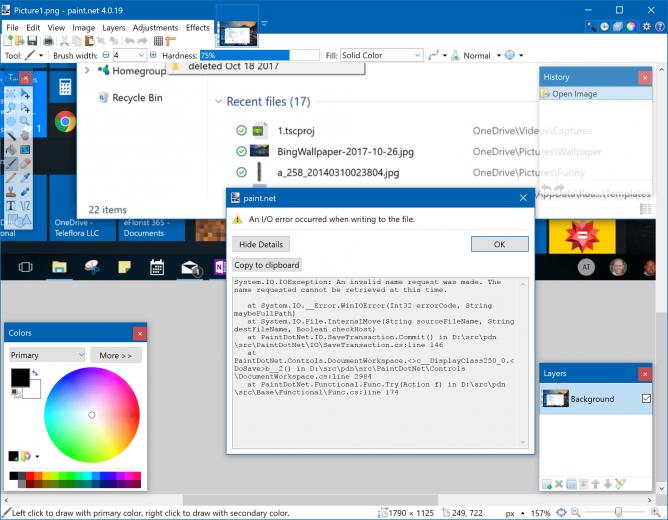Open the Image menu

click(x=84, y=28)
